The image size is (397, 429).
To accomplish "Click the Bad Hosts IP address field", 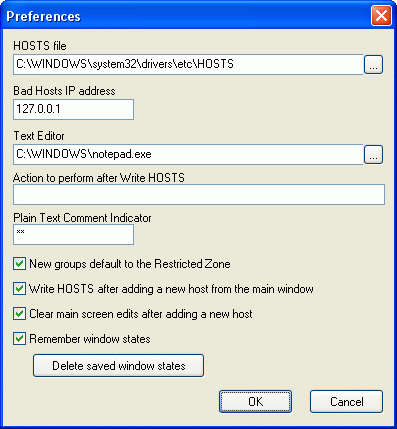I will (x=73, y=109).
